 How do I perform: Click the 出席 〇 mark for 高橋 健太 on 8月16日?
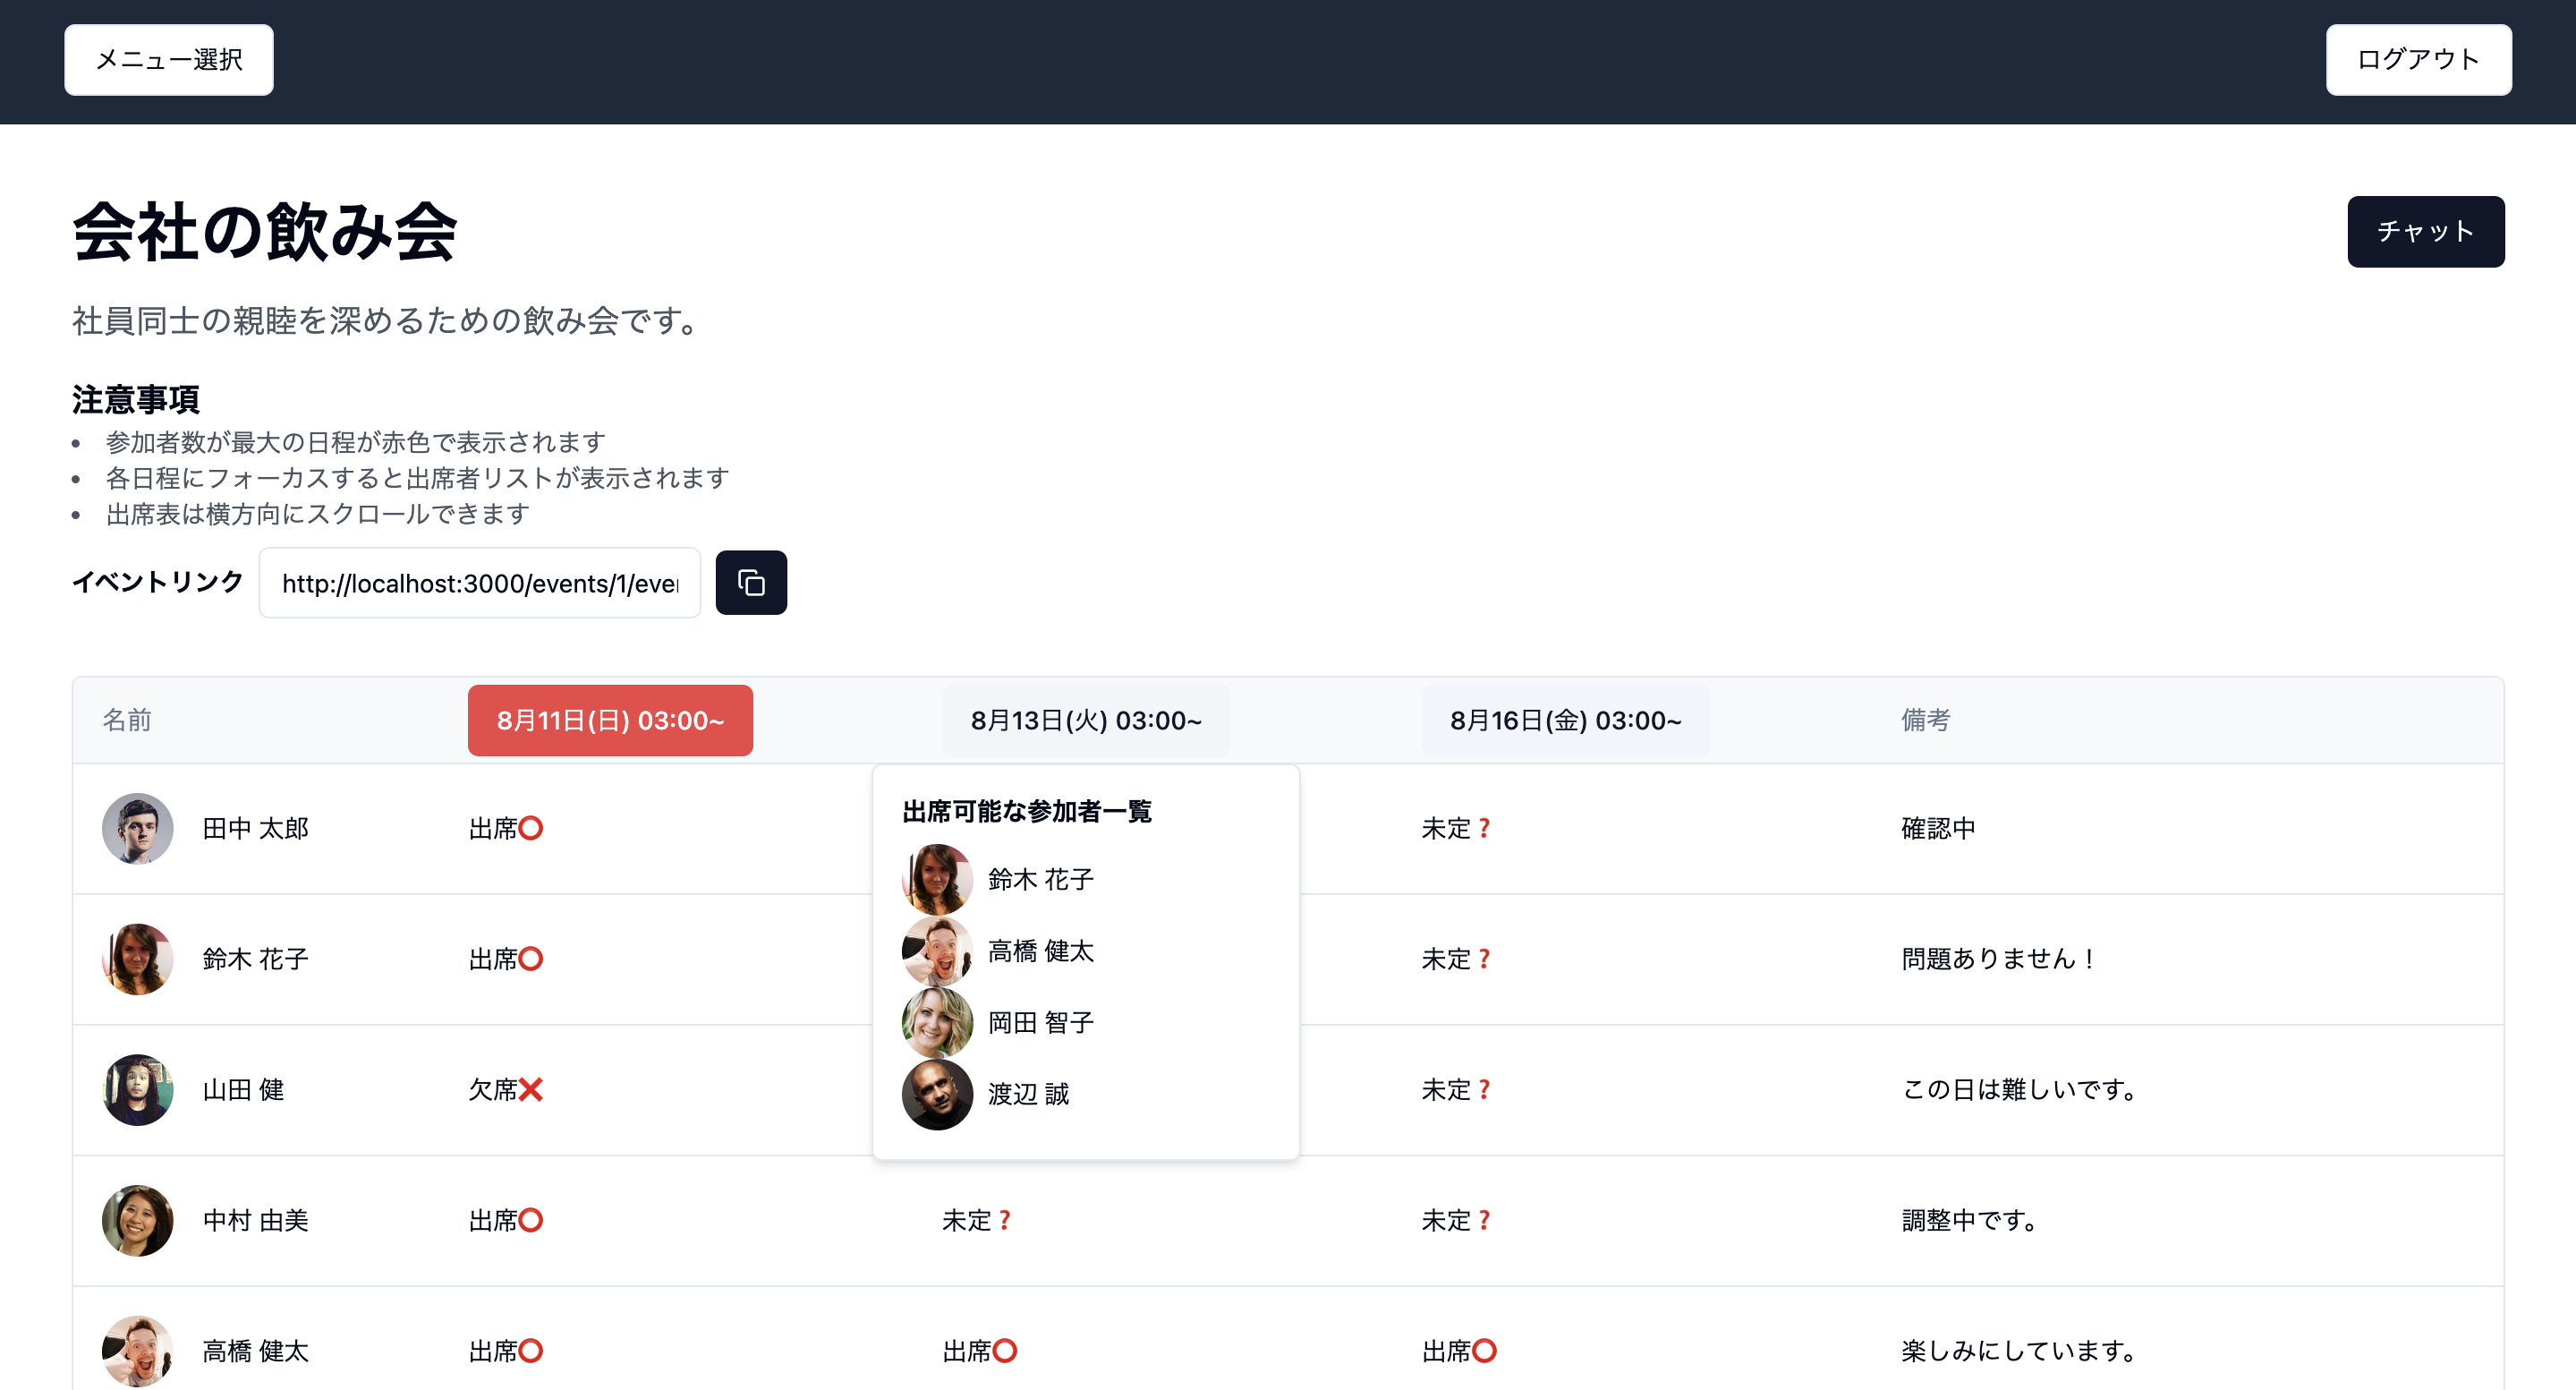[1458, 1350]
